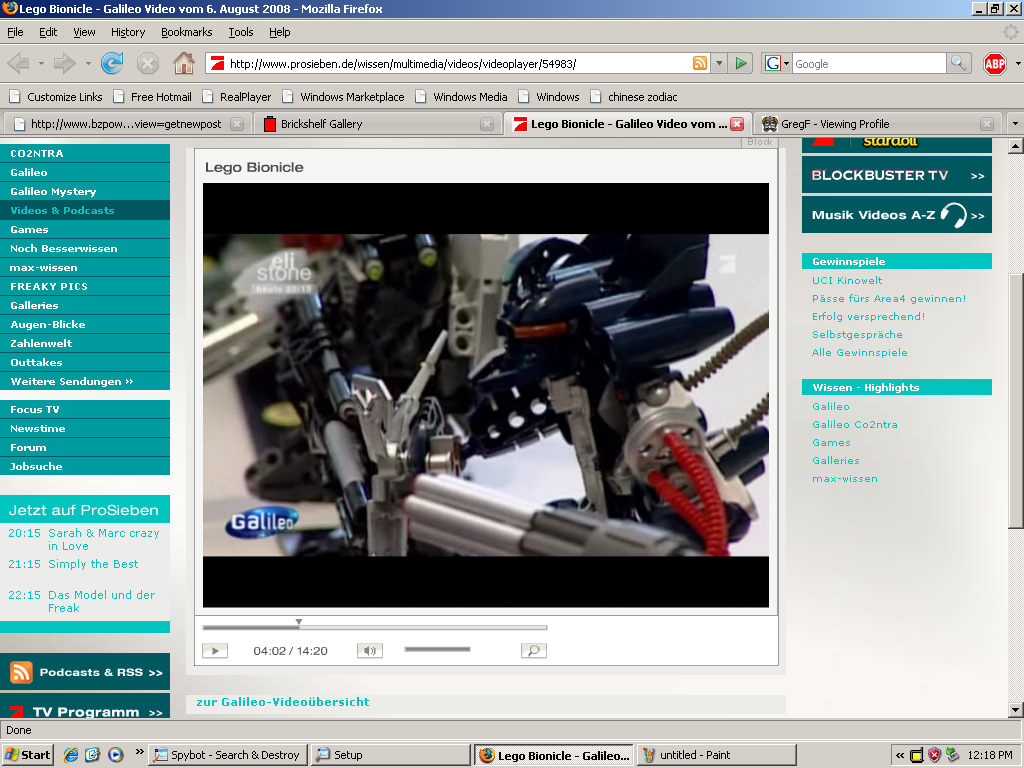
Task: Click the search magnifier icon in toolbar
Action: pos(957,63)
